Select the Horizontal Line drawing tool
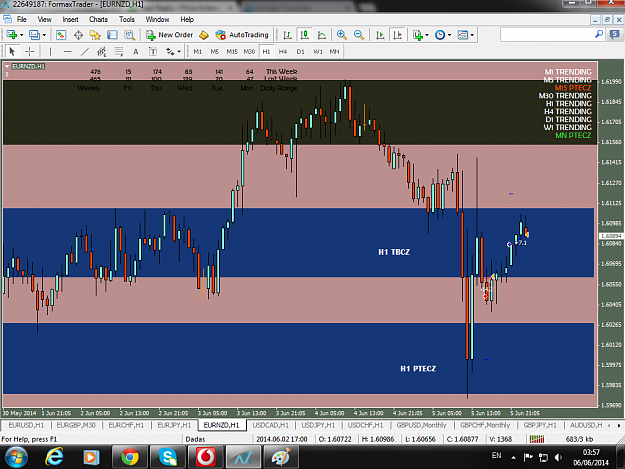This screenshot has height=469, width=625. pos(67,51)
